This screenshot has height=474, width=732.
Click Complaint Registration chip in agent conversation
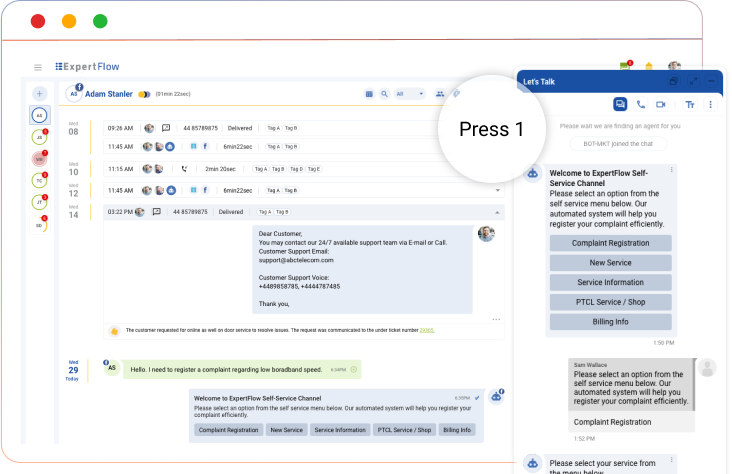pos(228,430)
